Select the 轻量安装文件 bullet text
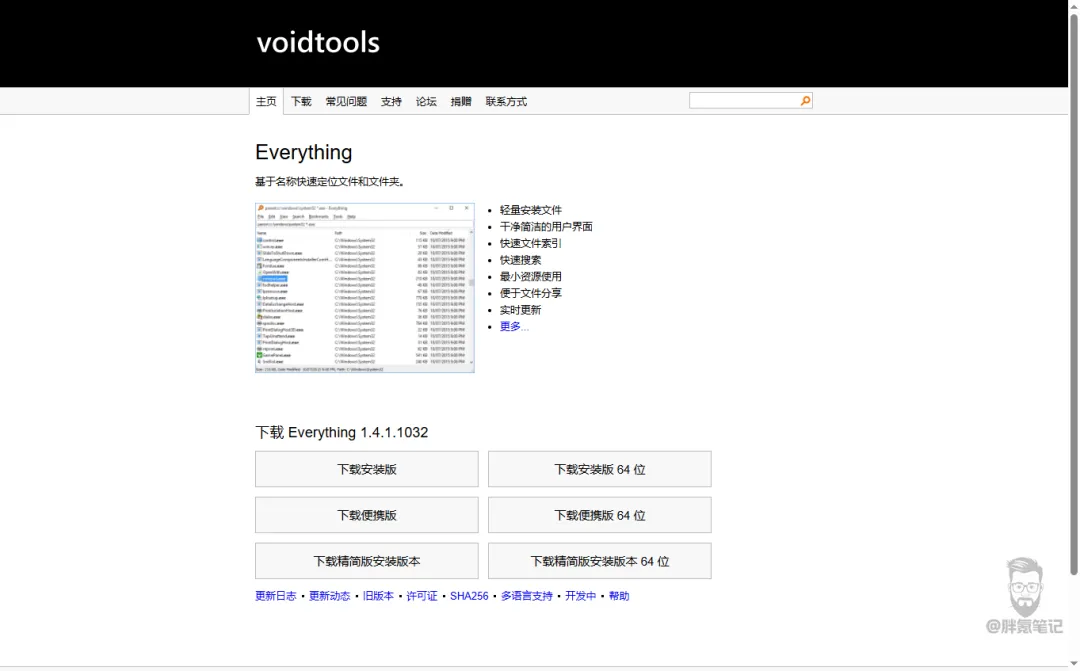The height and width of the screenshot is (671, 1080). (530, 210)
